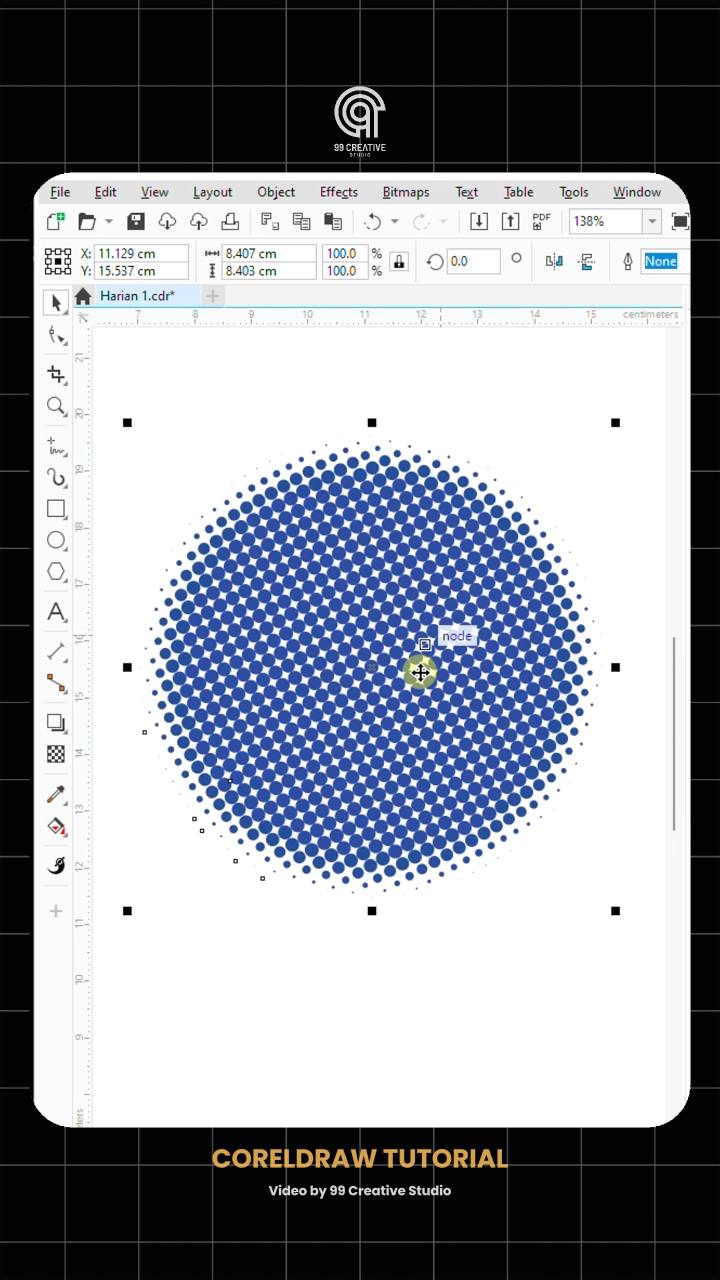Select the Text tool

(x=56, y=612)
